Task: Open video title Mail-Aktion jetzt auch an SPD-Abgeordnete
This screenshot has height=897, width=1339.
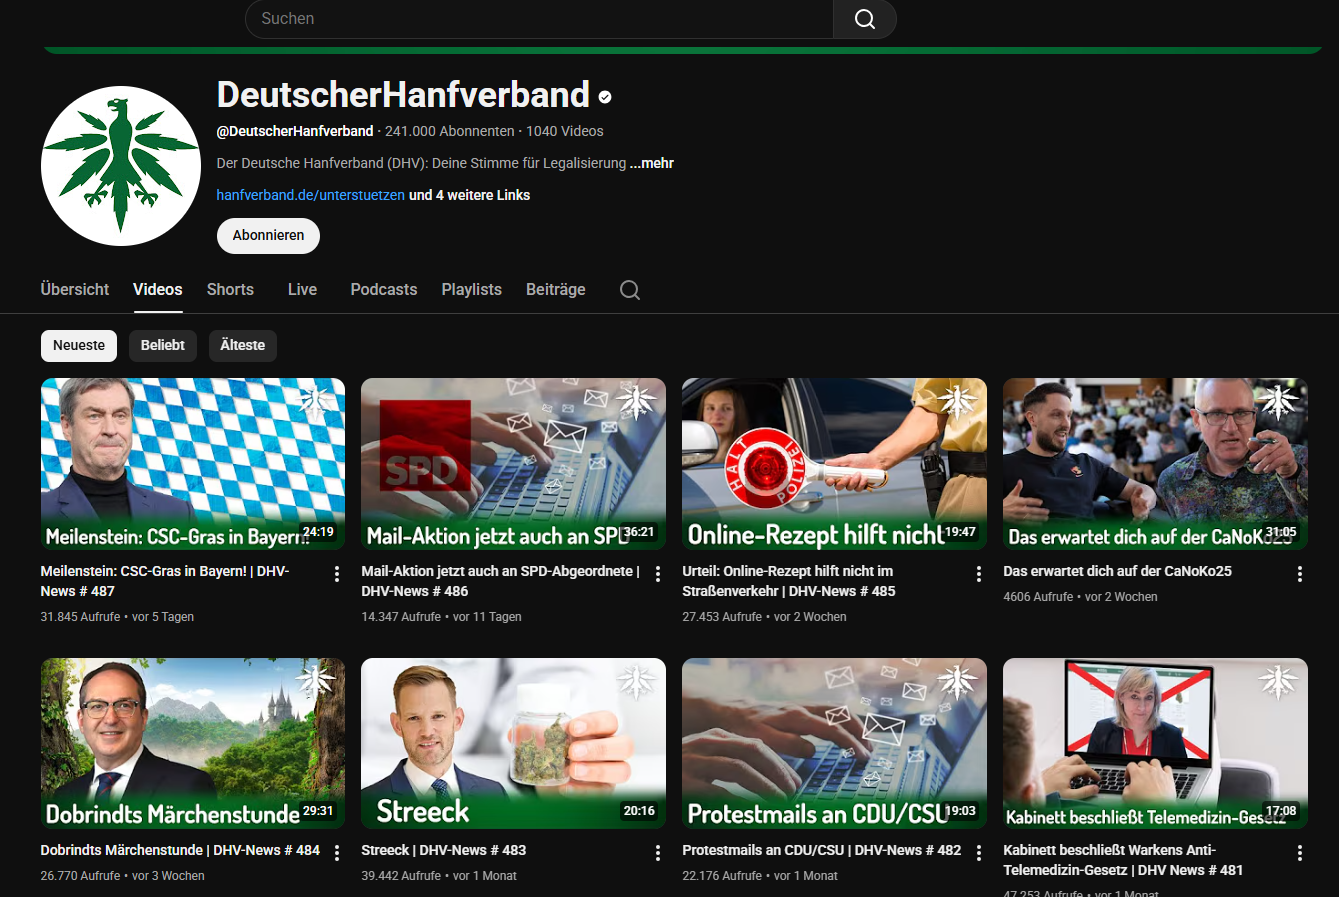Action: pyautogui.click(x=500, y=581)
